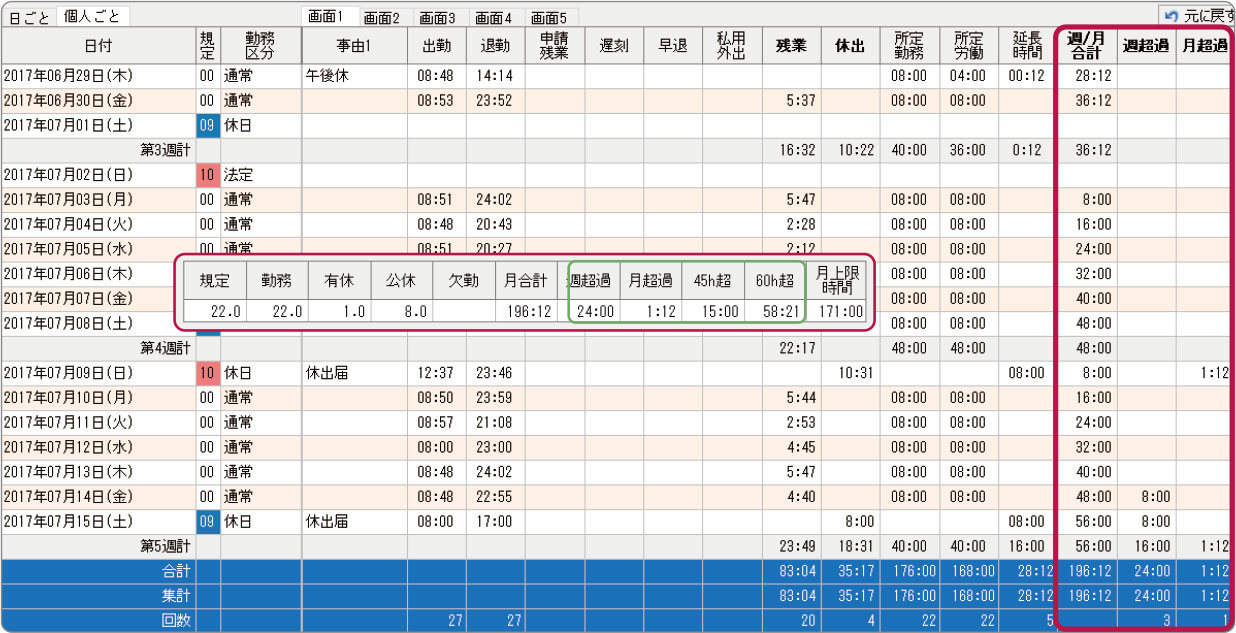The image size is (1236, 633).
Task: Click the 合計 total row label
Action: coord(176,571)
